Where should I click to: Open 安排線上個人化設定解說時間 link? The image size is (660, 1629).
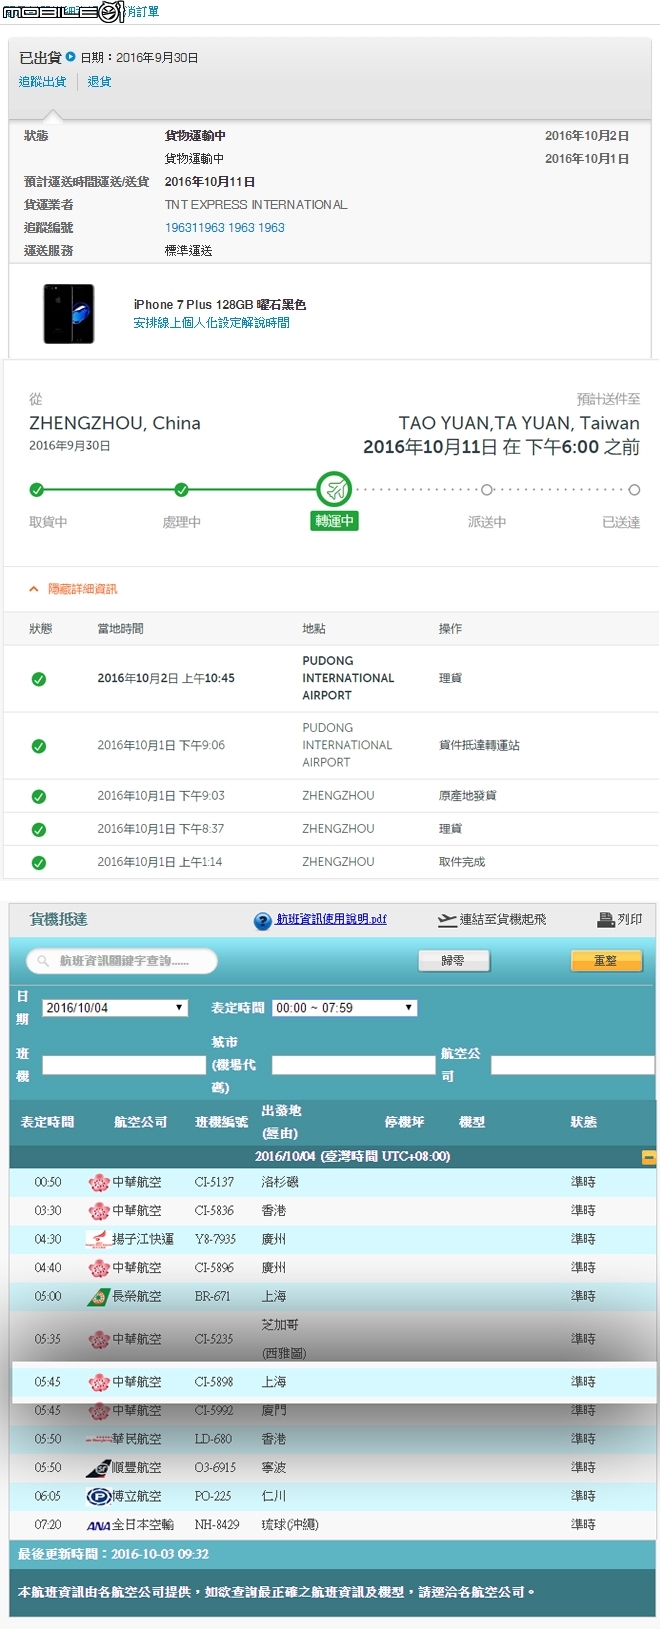(x=211, y=323)
